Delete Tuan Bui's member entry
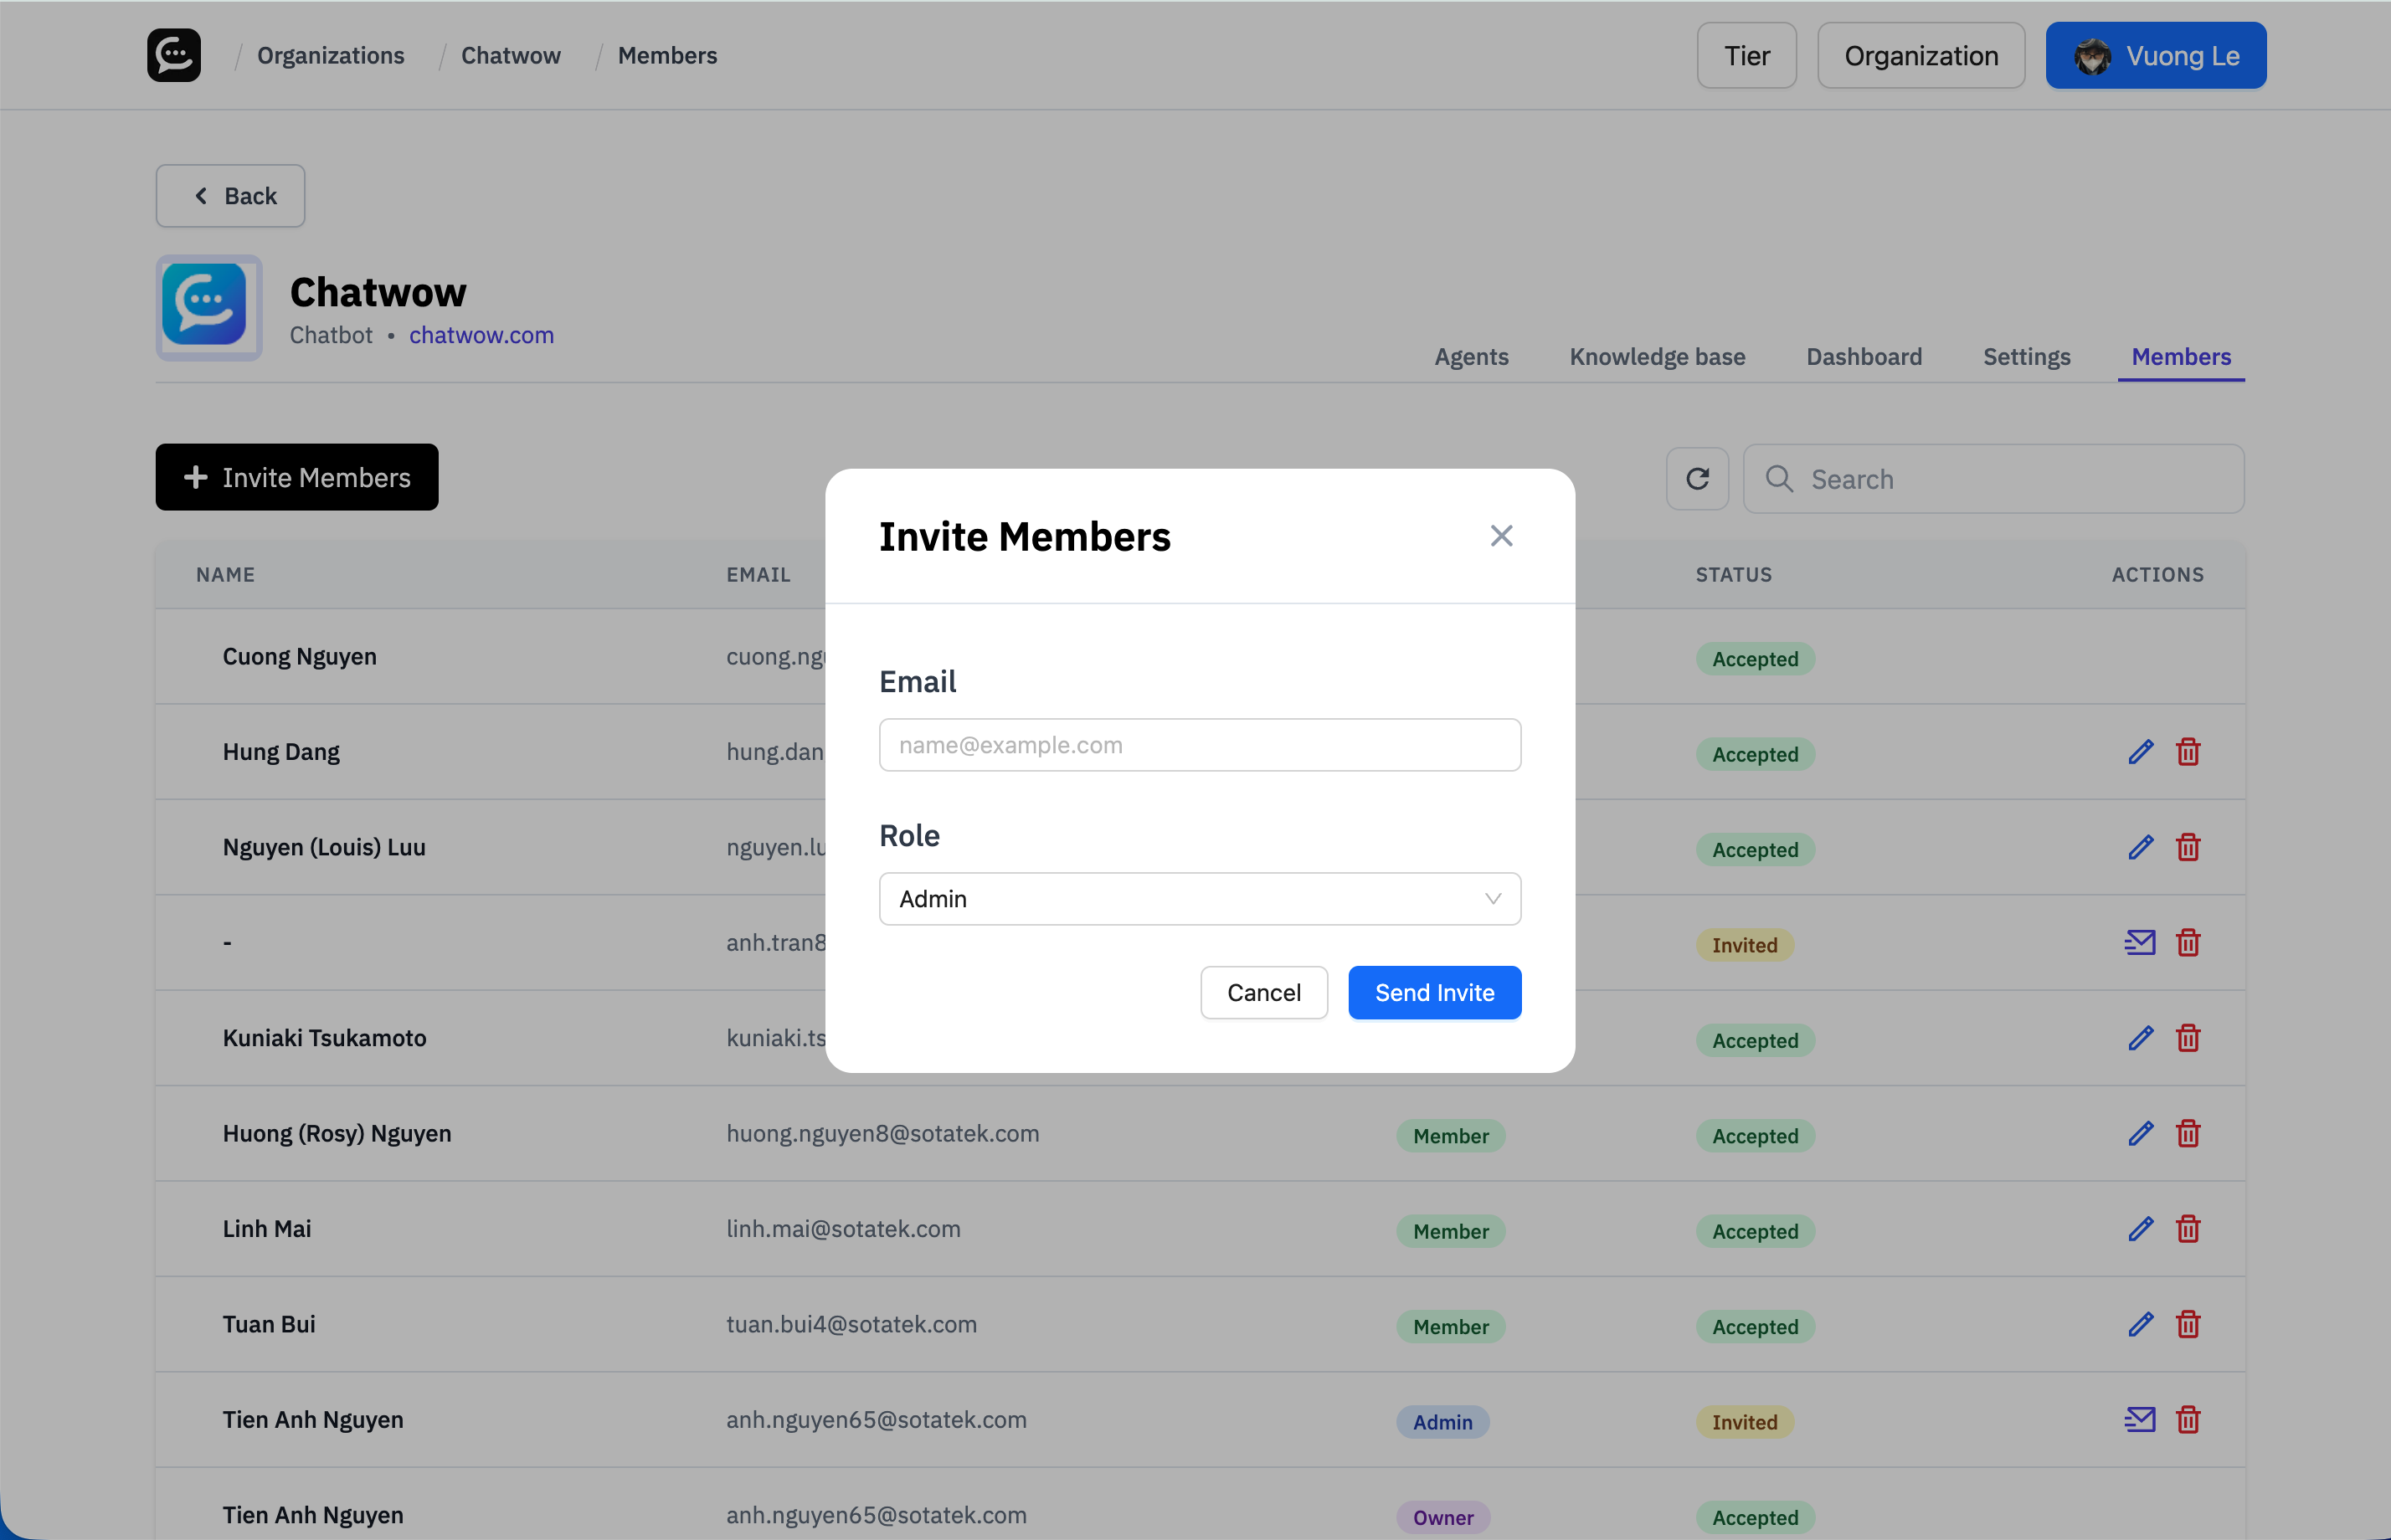Image resolution: width=2391 pixels, height=1540 pixels. (x=2188, y=1324)
